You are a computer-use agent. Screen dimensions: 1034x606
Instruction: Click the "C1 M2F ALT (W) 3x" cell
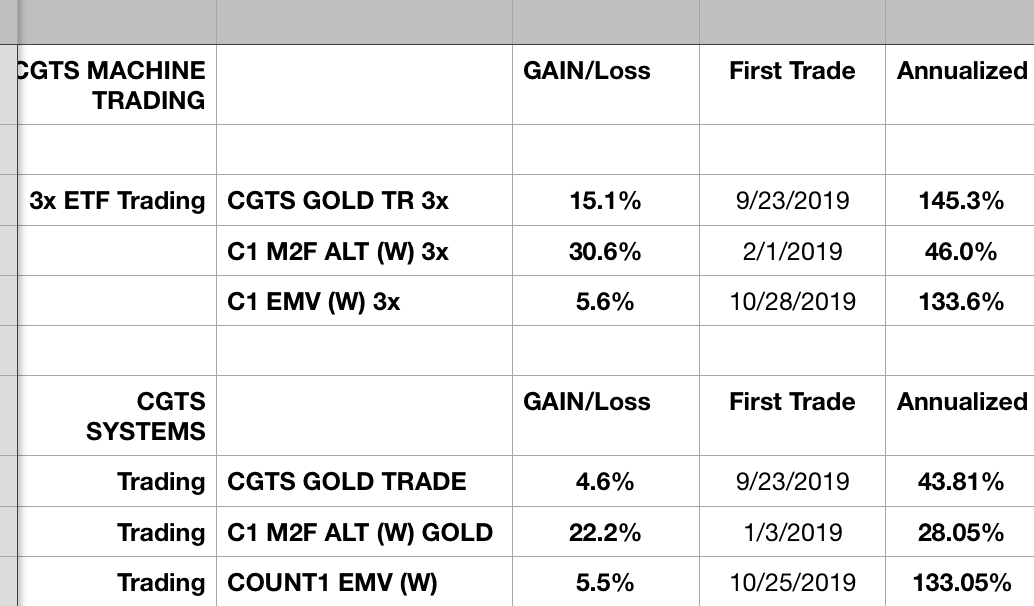[338, 252]
